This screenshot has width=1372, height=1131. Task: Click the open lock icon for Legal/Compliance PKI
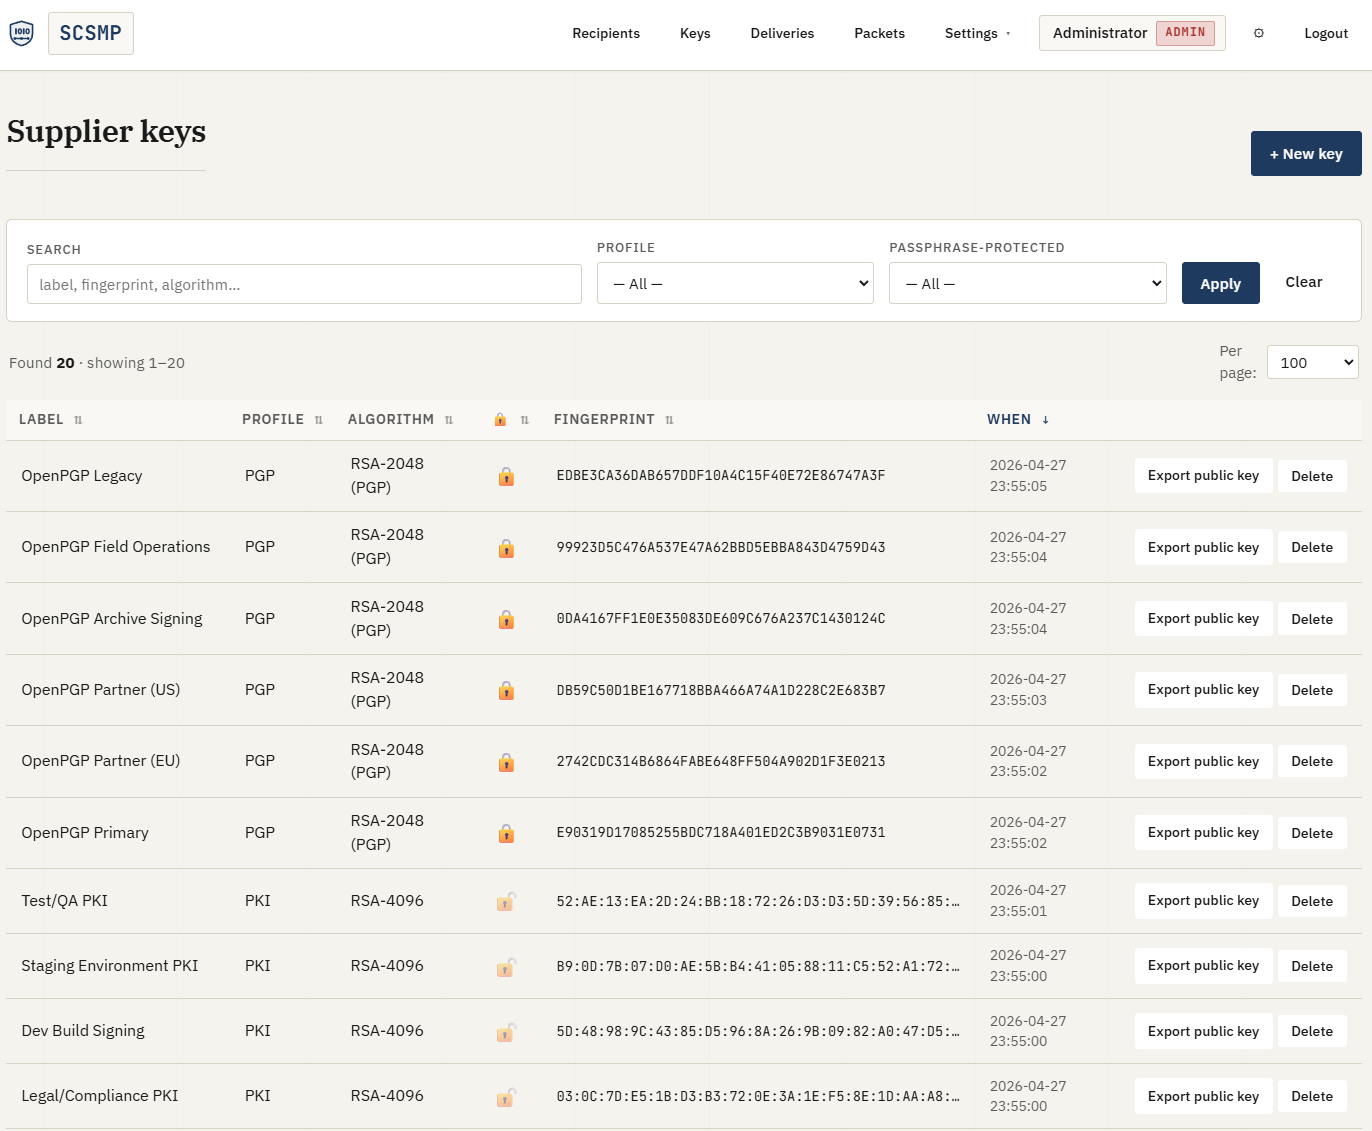coord(506,1097)
